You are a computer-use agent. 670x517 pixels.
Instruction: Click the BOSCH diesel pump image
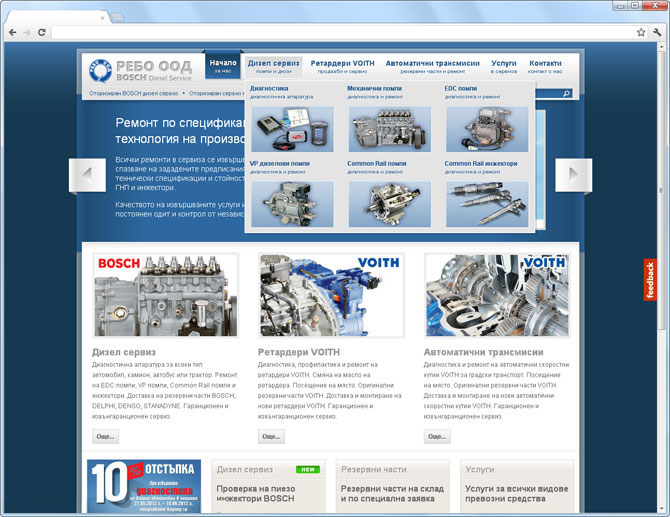pyautogui.click(x=165, y=296)
